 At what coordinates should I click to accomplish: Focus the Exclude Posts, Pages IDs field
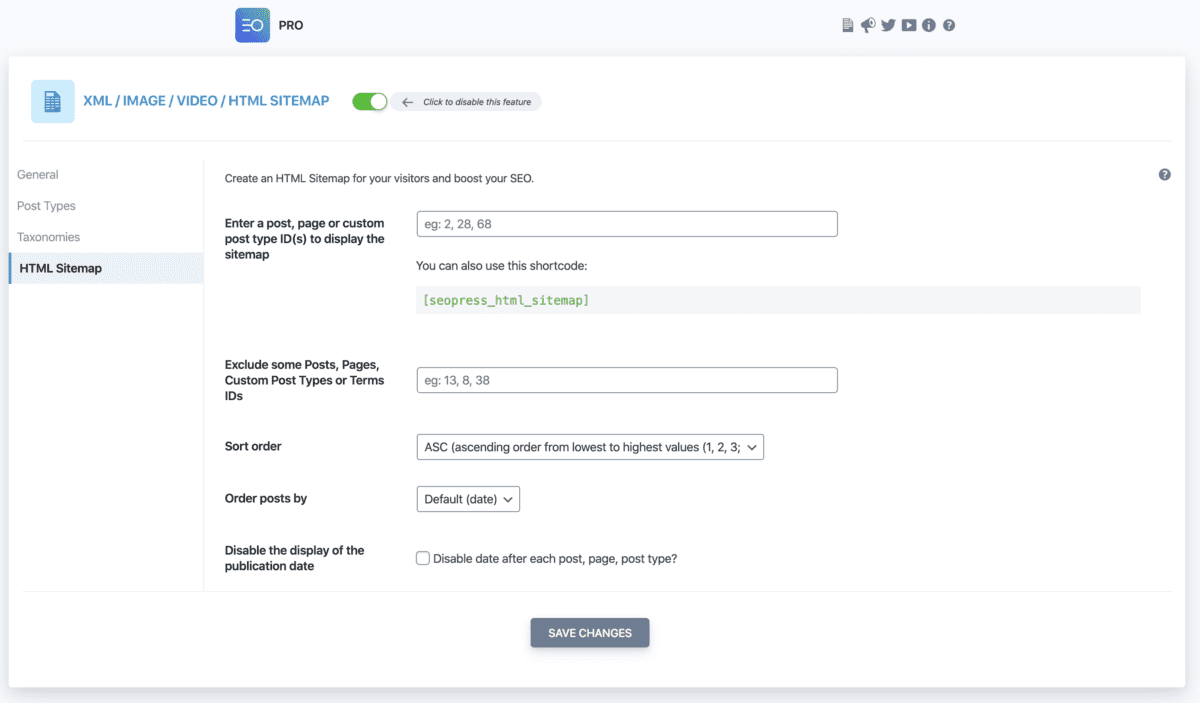coord(627,380)
